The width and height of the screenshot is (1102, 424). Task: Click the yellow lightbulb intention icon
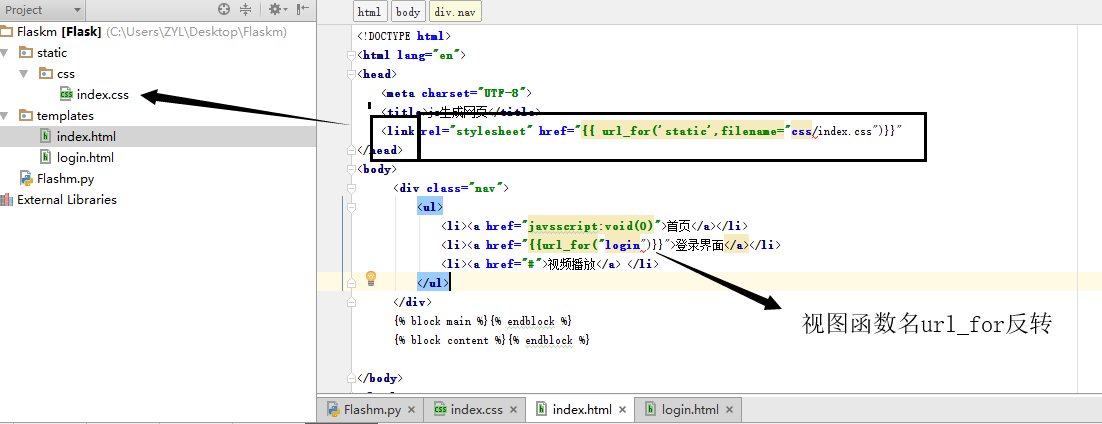370,278
